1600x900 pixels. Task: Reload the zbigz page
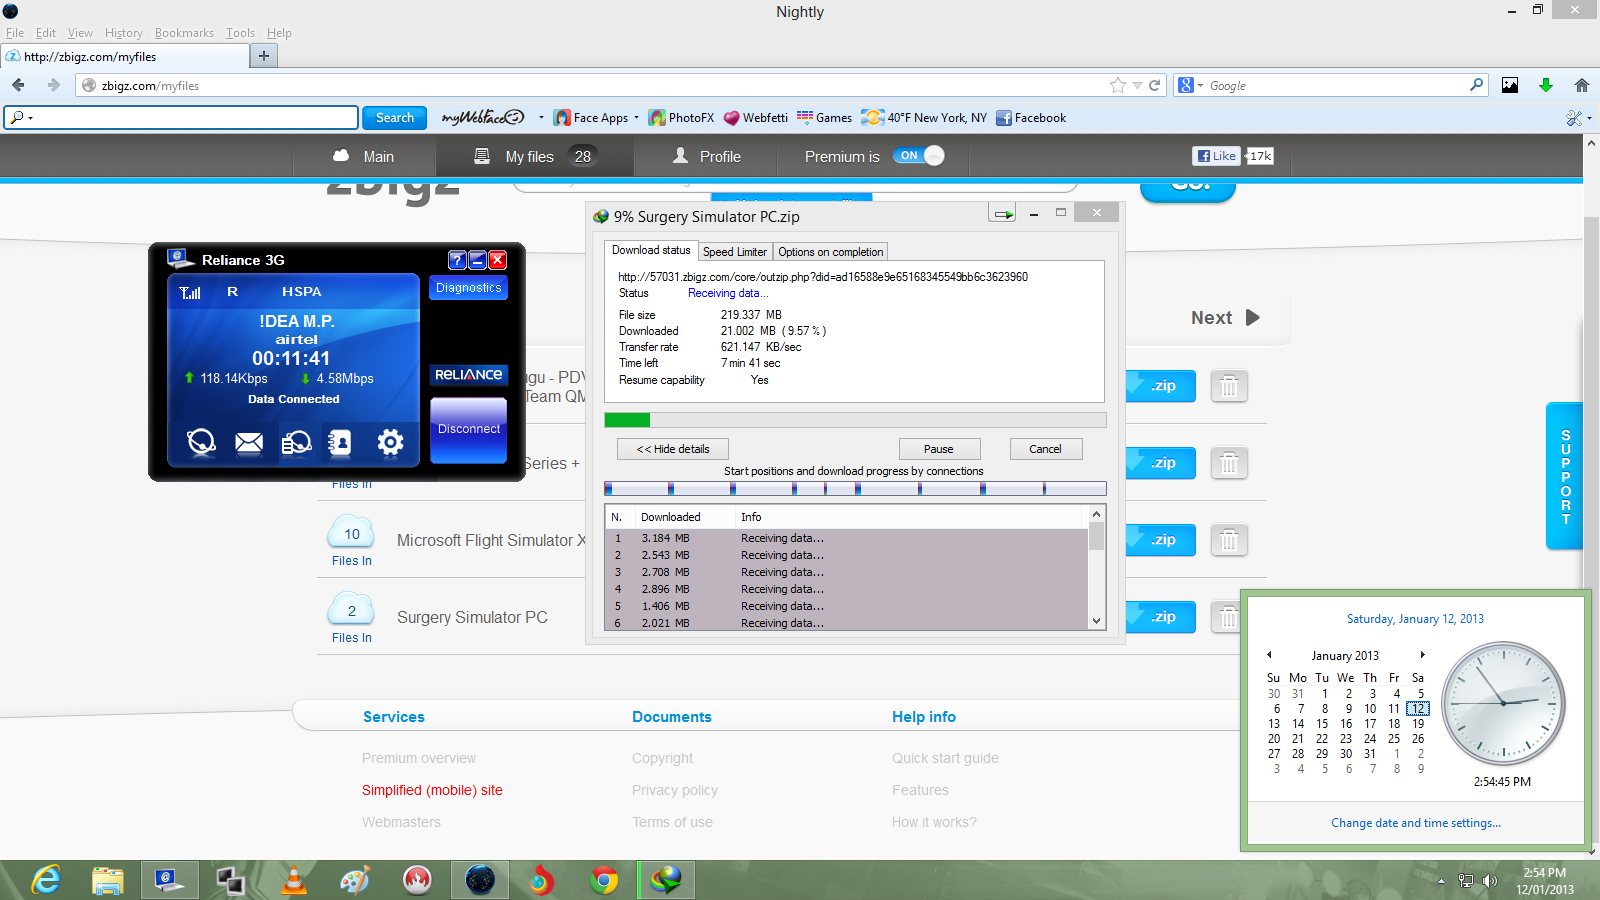click(1154, 85)
